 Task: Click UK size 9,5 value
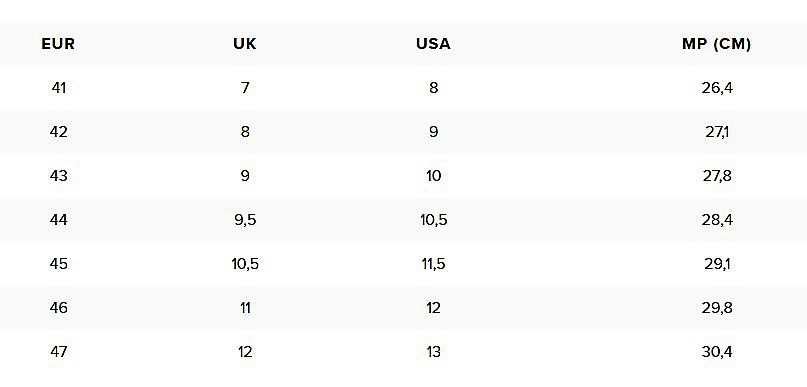click(x=245, y=220)
